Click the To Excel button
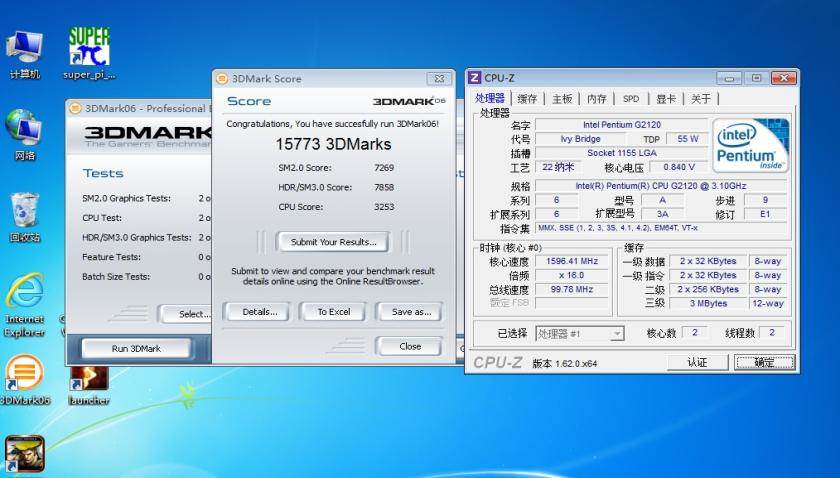The width and height of the screenshot is (840, 478). coord(333,312)
